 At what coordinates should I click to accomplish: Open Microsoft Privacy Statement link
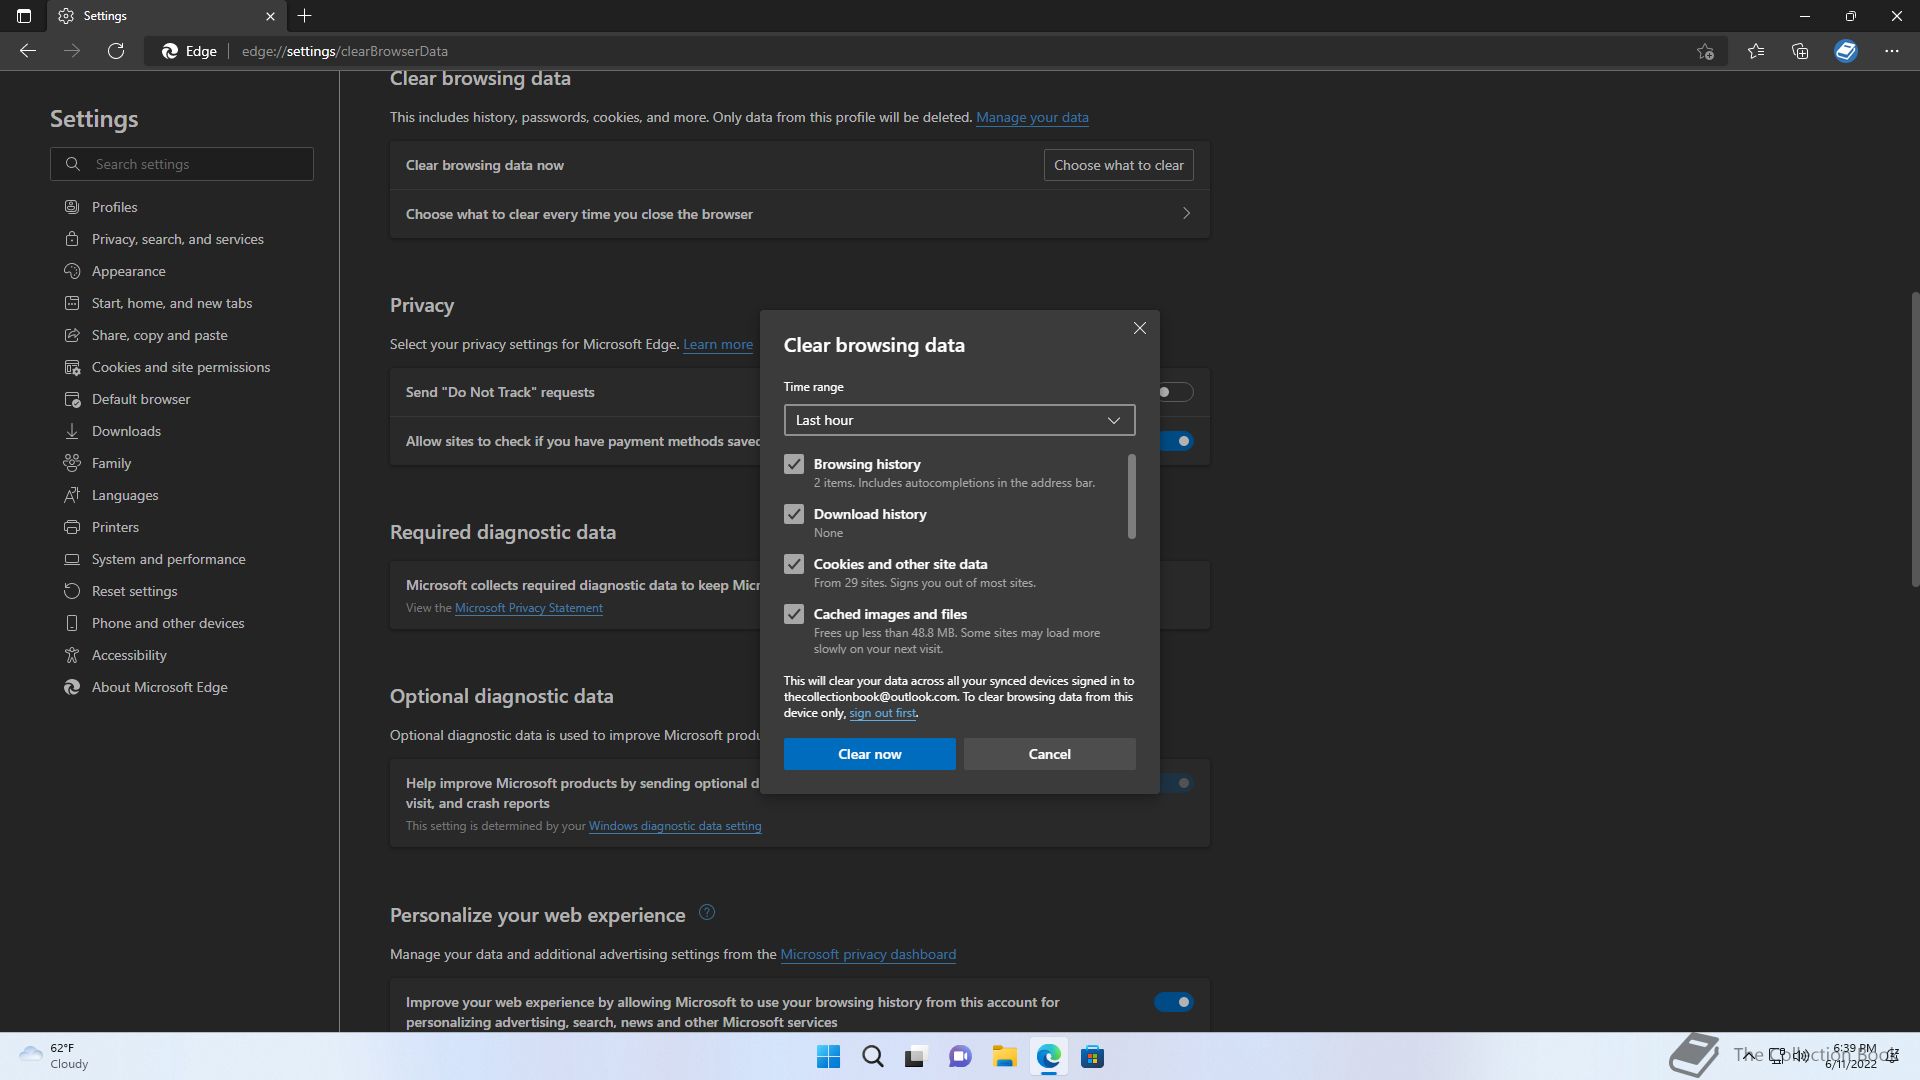(x=529, y=608)
